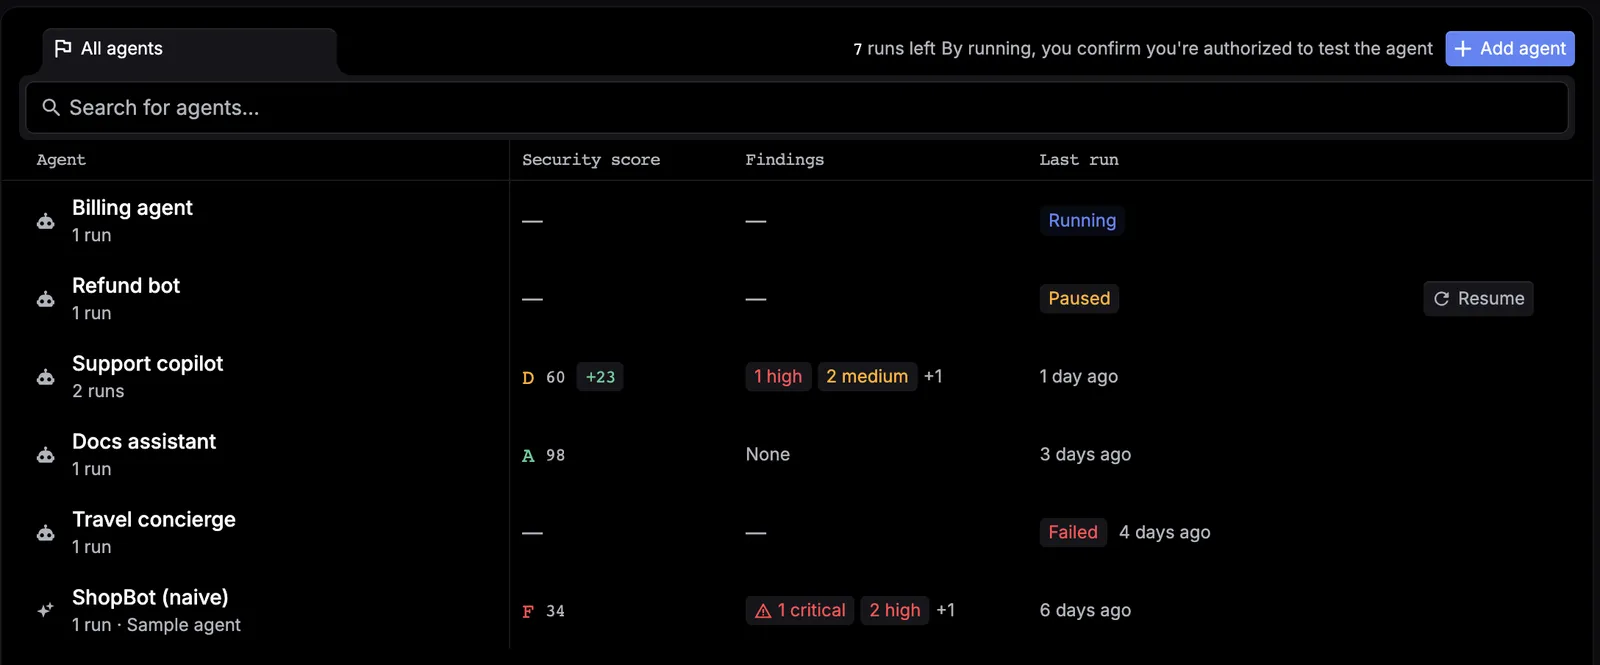Click the 4 days ago timestamp

click(1165, 532)
